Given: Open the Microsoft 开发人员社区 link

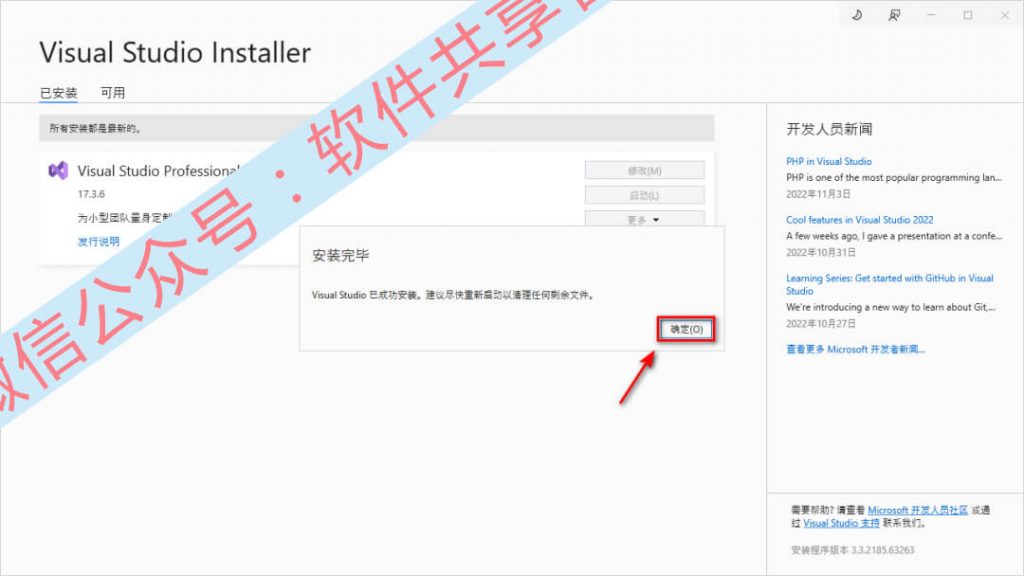Looking at the screenshot, I should pos(918,510).
